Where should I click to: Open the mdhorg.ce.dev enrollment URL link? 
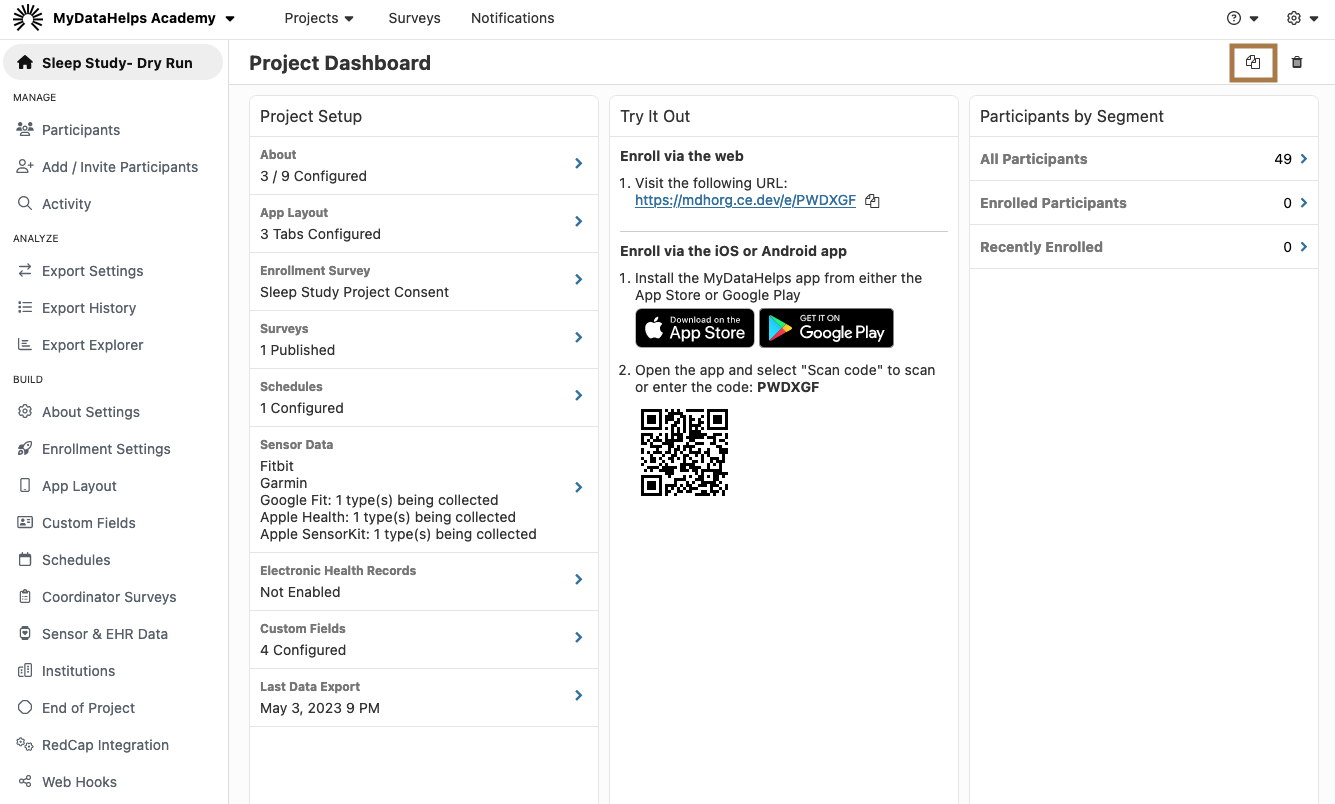point(745,200)
